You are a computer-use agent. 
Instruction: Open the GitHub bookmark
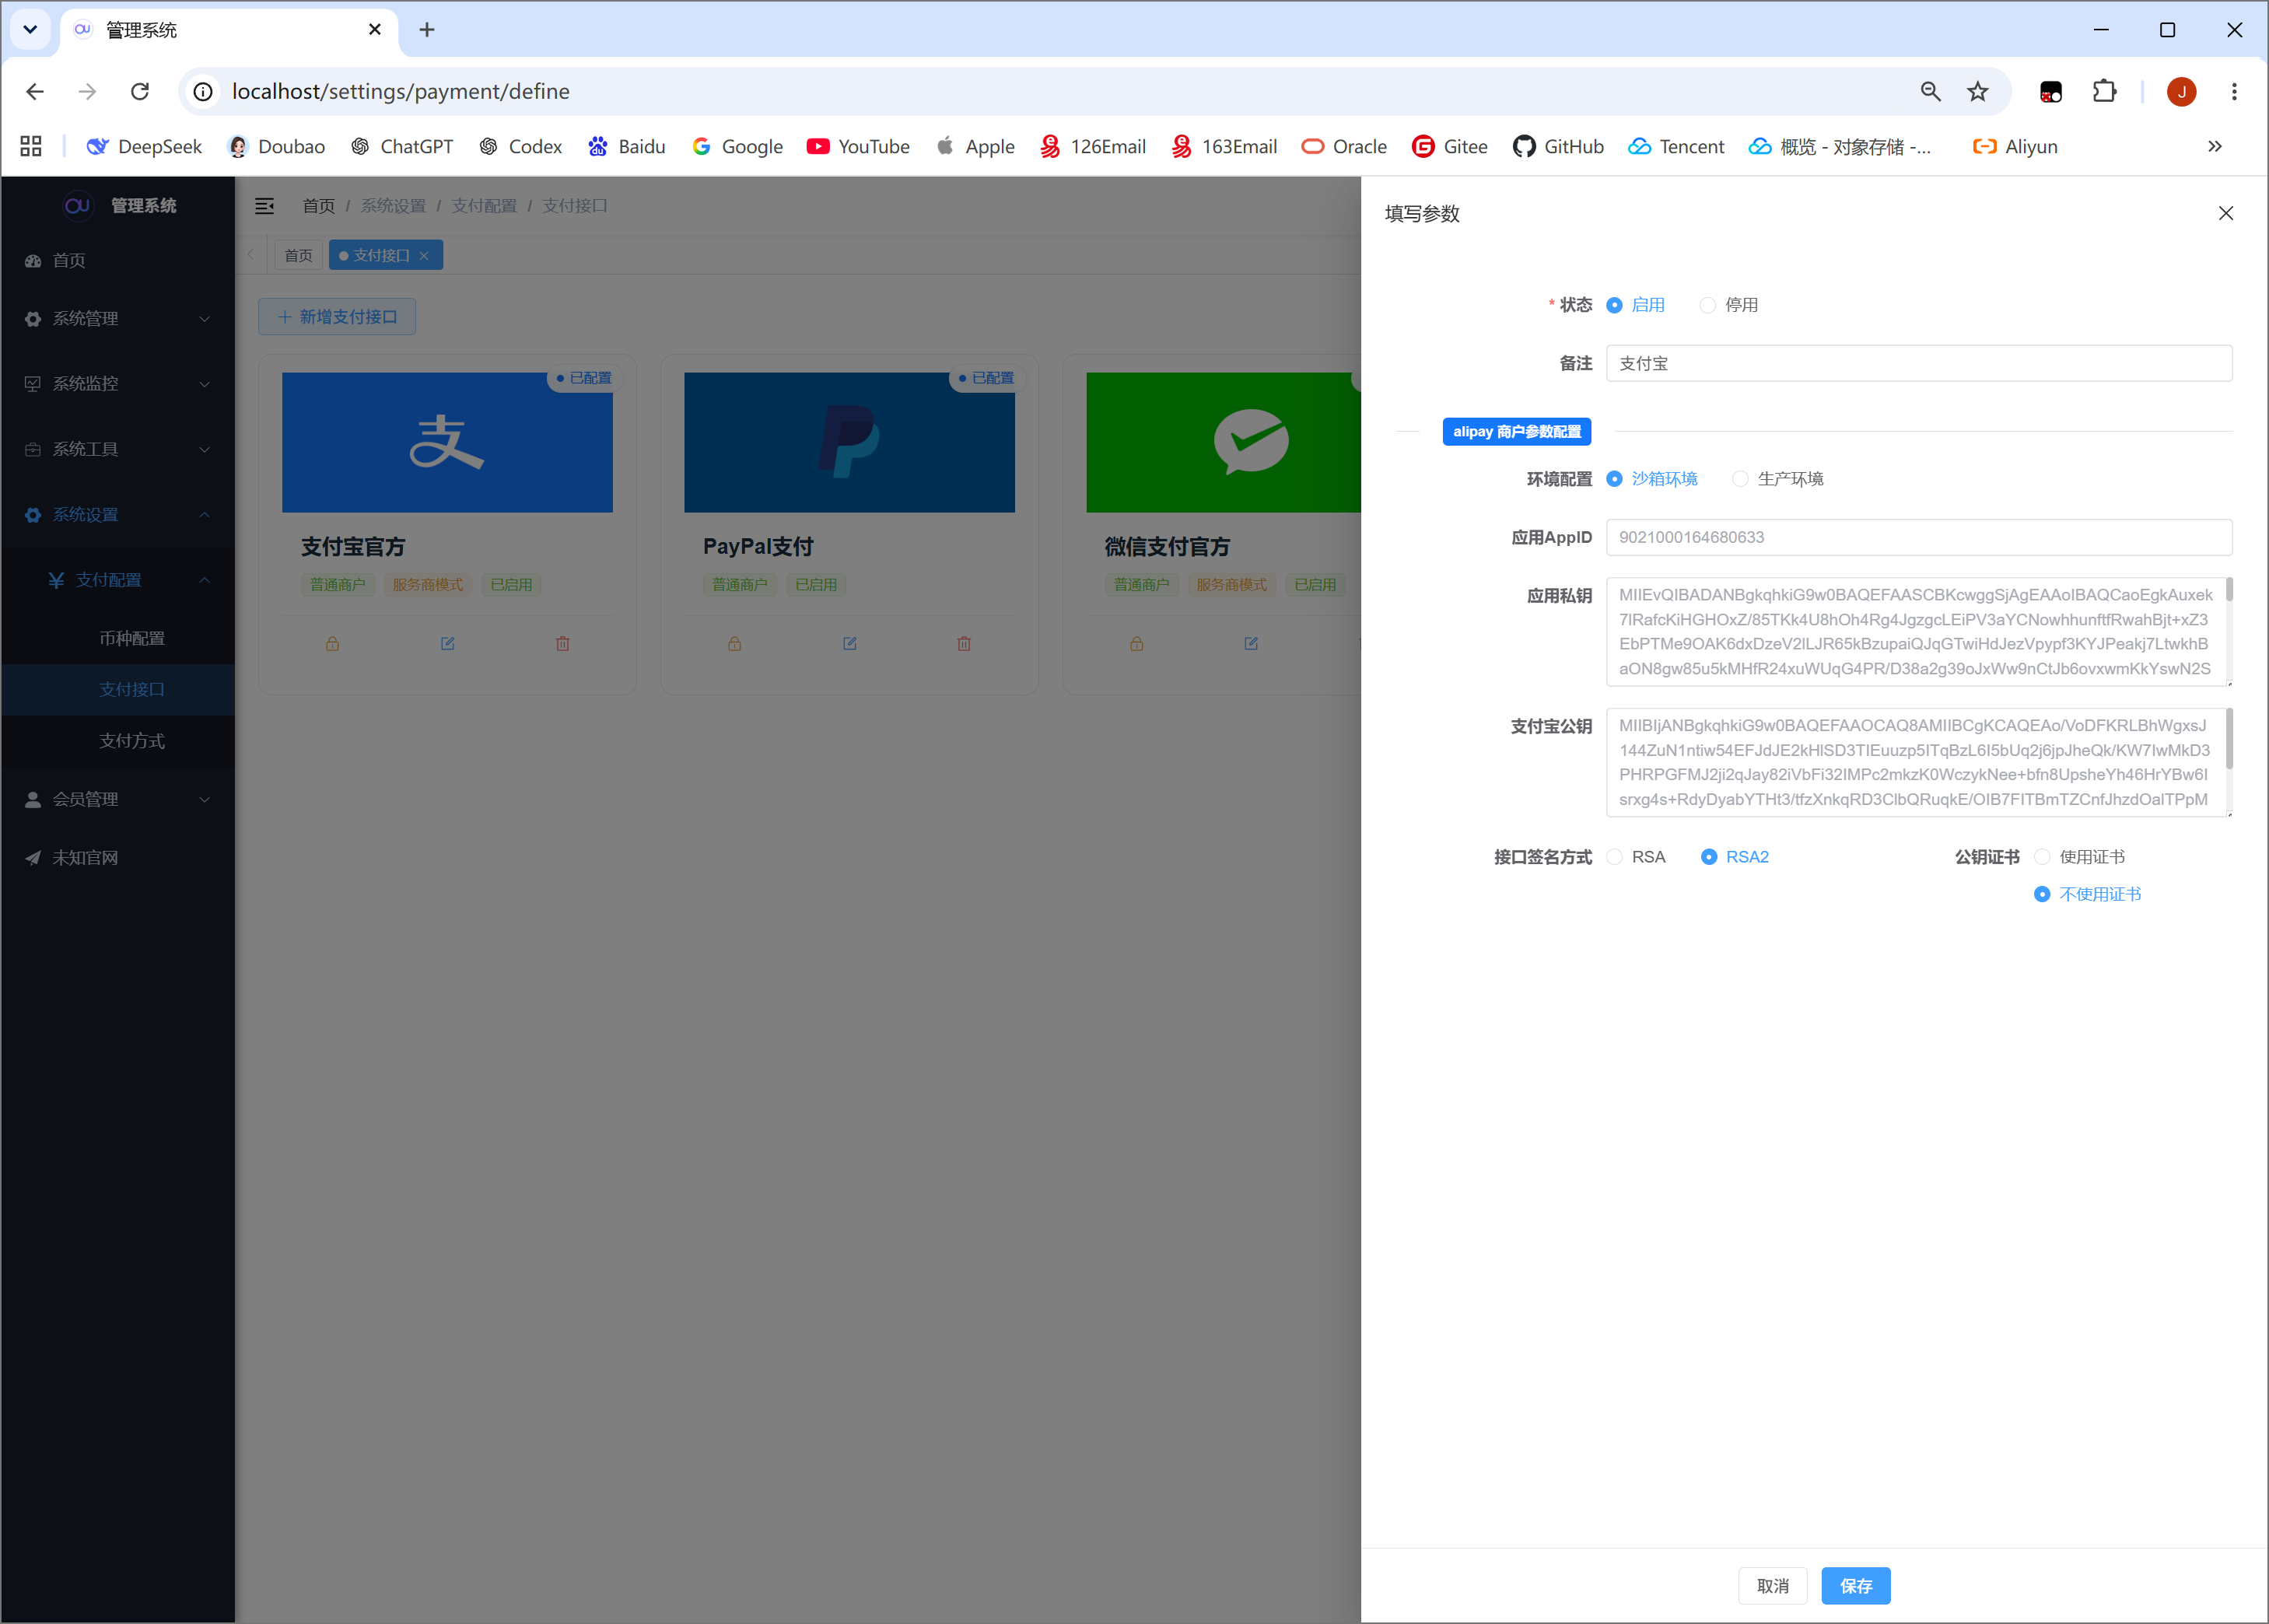click(1558, 146)
